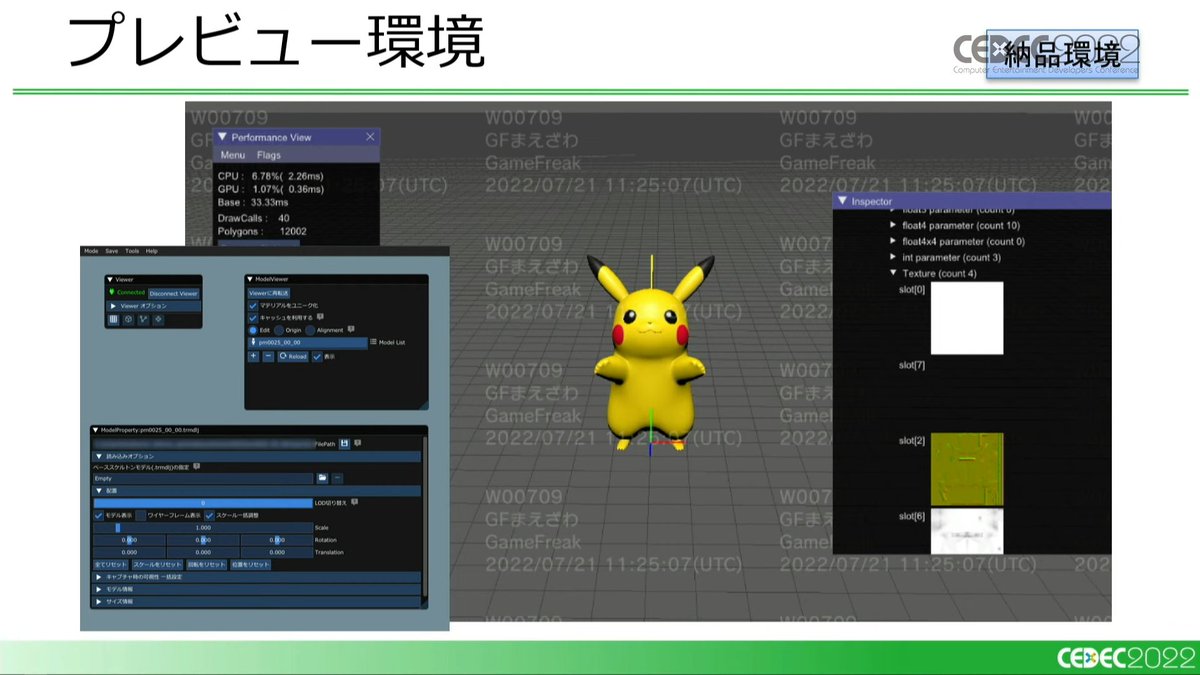
Task: Toggle the モデル表示 checkbox
Action: (x=99, y=516)
